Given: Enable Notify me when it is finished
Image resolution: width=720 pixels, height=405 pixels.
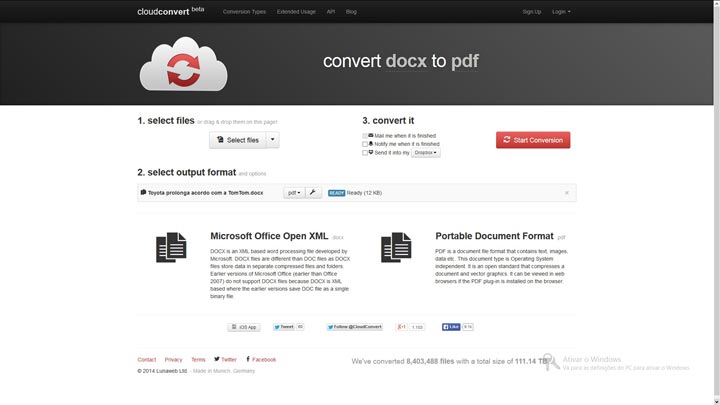Looking at the screenshot, I should (x=365, y=144).
